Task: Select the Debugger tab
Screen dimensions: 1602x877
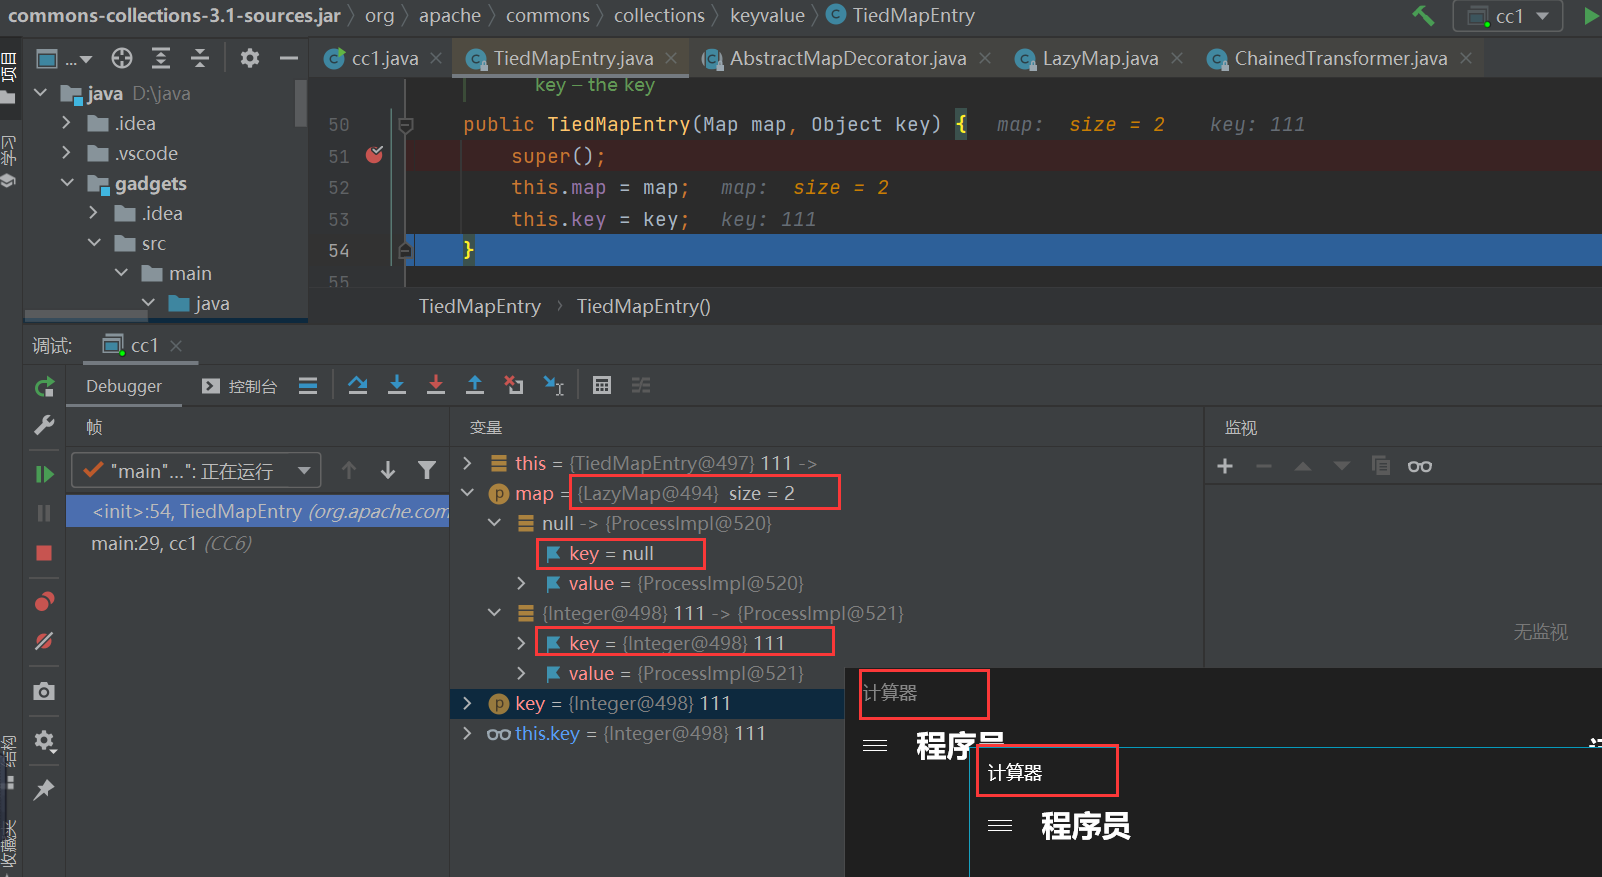Action: (x=124, y=386)
